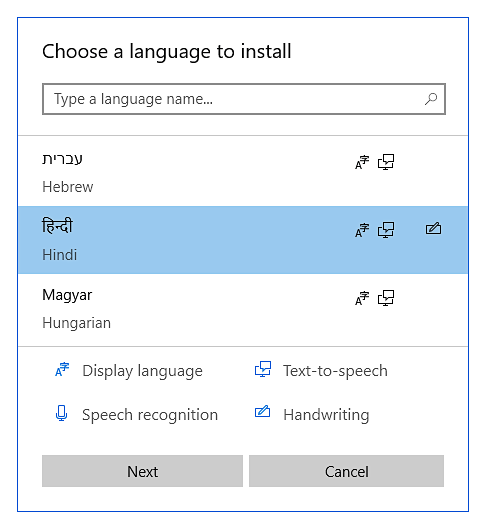
Task: Click the Hungarian text-to-speech icon
Action: coord(386,298)
